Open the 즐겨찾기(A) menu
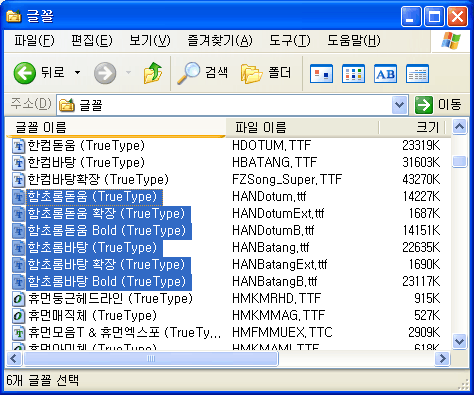 pos(220,41)
